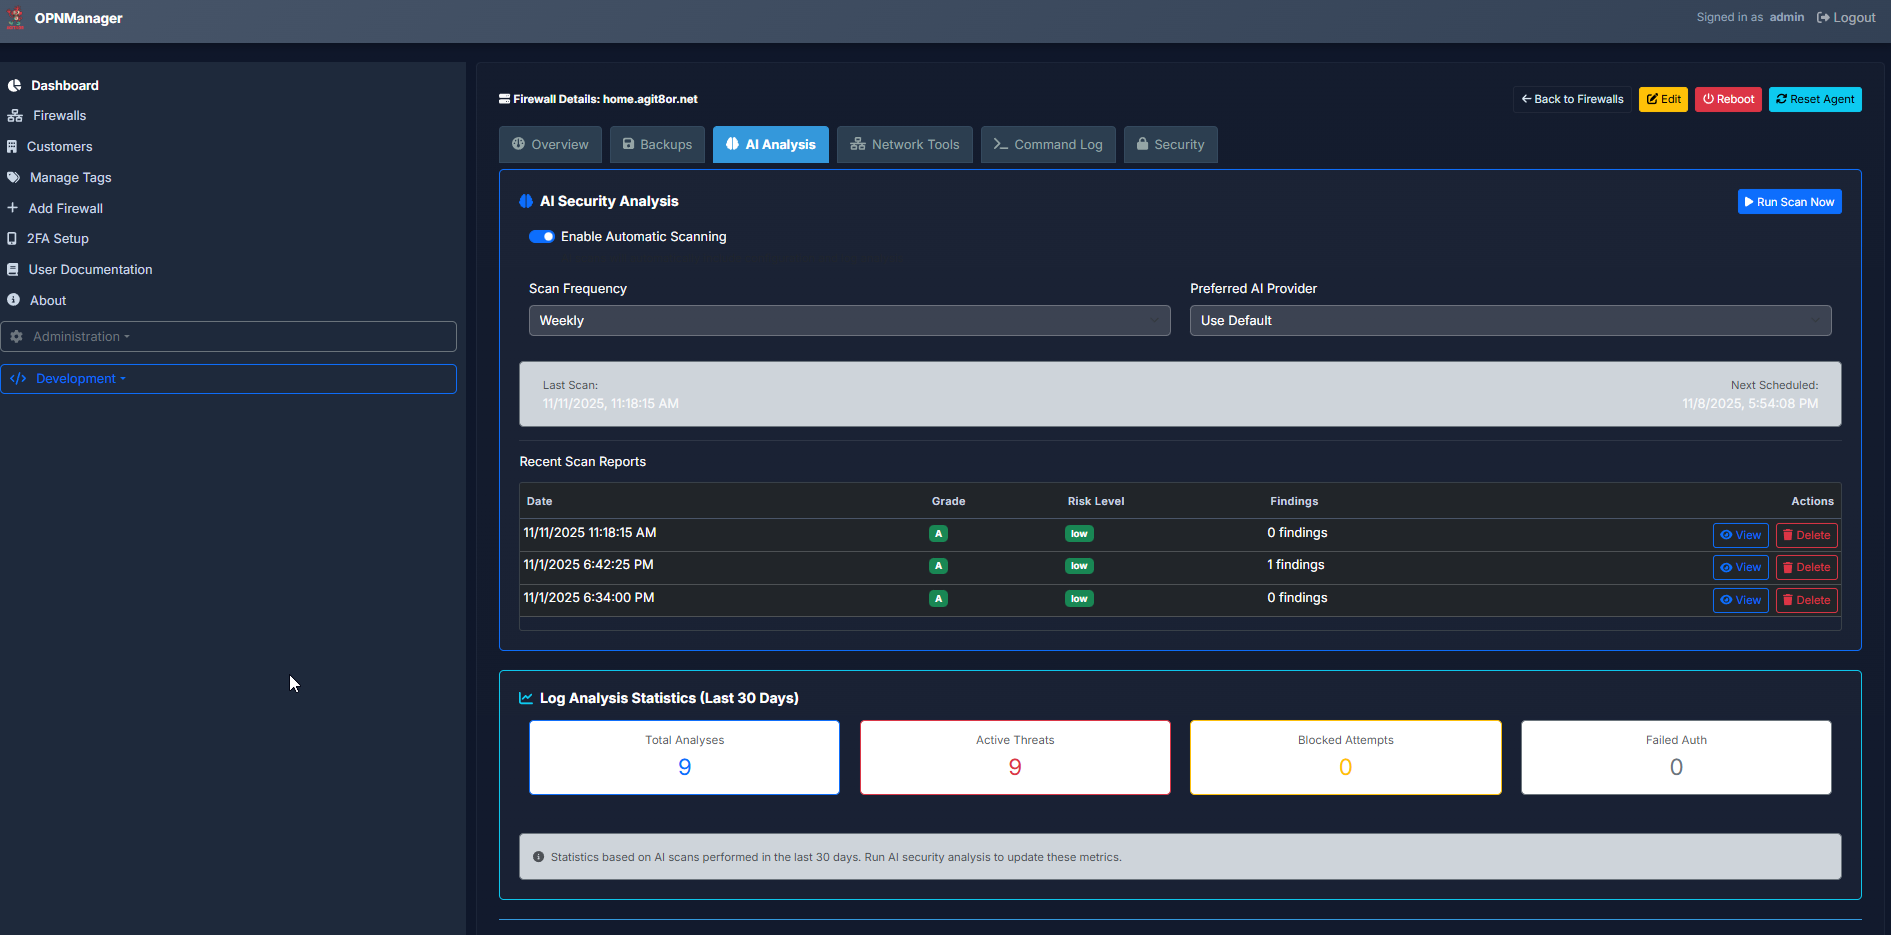Click the Reboot button
The height and width of the screenshot is (935, 1891).
click(1728, 100)
